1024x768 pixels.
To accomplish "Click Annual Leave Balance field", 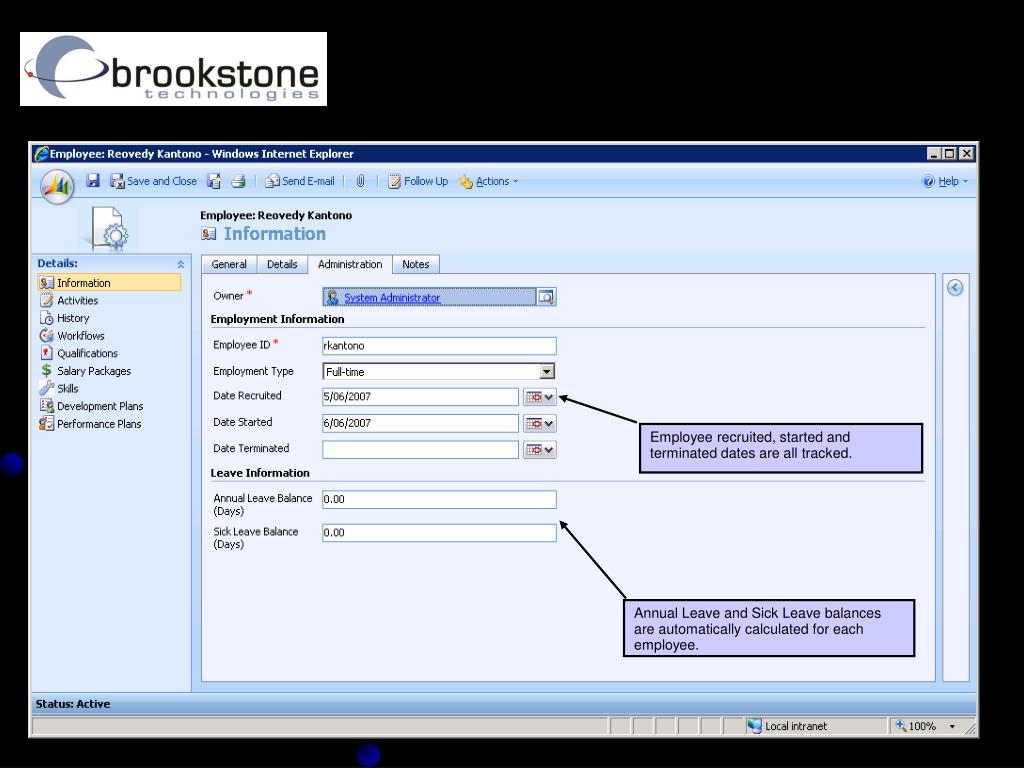I will (x=439, y=499).
